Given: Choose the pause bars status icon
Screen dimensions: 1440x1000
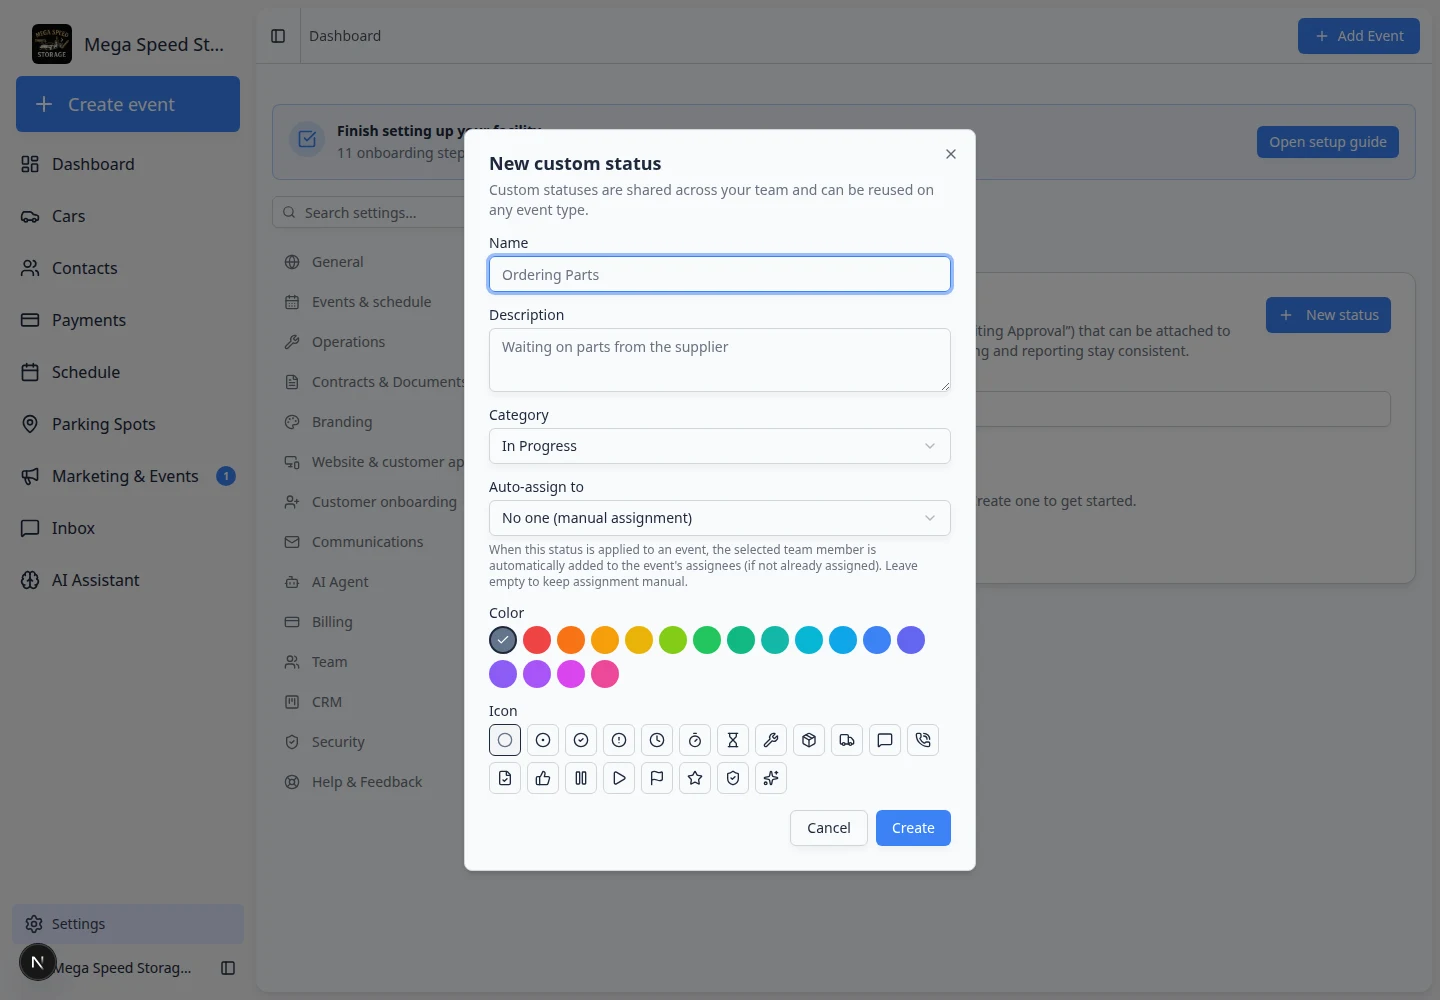Looking at the screenshot, I should 581,778.
